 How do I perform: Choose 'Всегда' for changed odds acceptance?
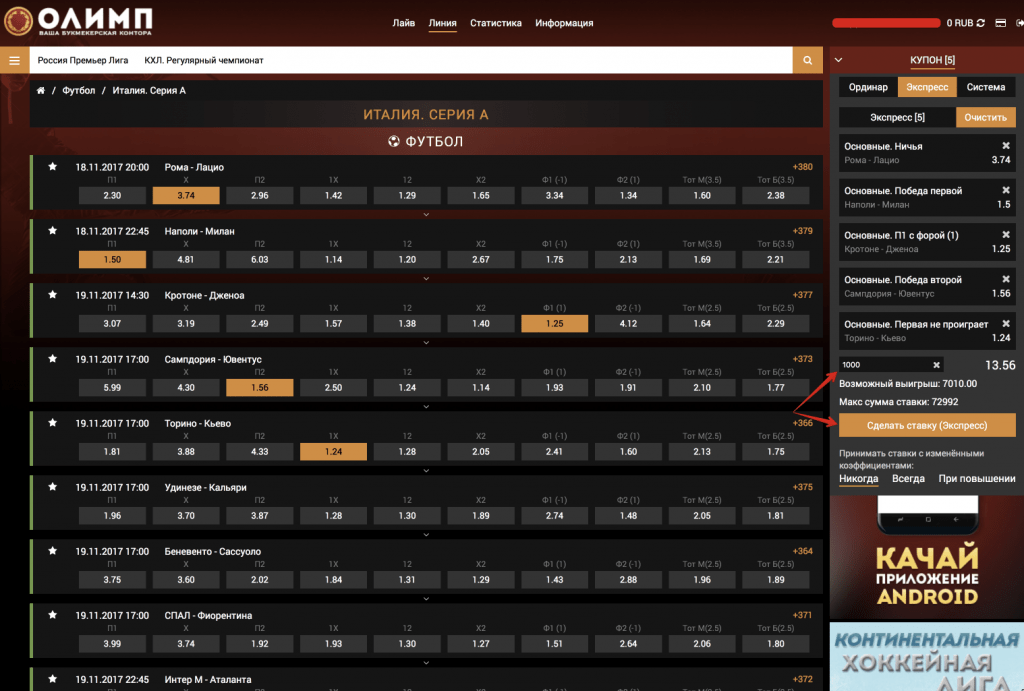point(908,479)
